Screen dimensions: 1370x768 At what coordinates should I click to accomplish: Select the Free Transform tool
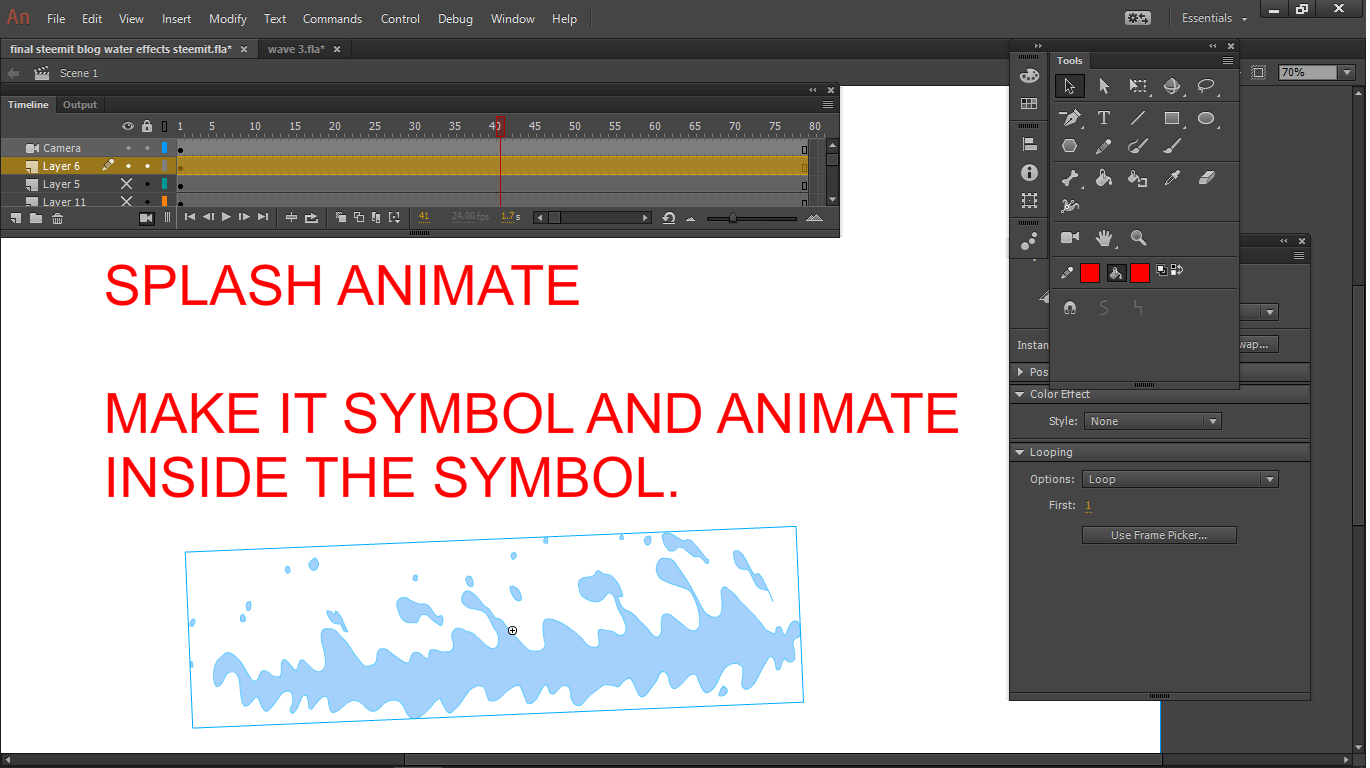(1138, 87)
